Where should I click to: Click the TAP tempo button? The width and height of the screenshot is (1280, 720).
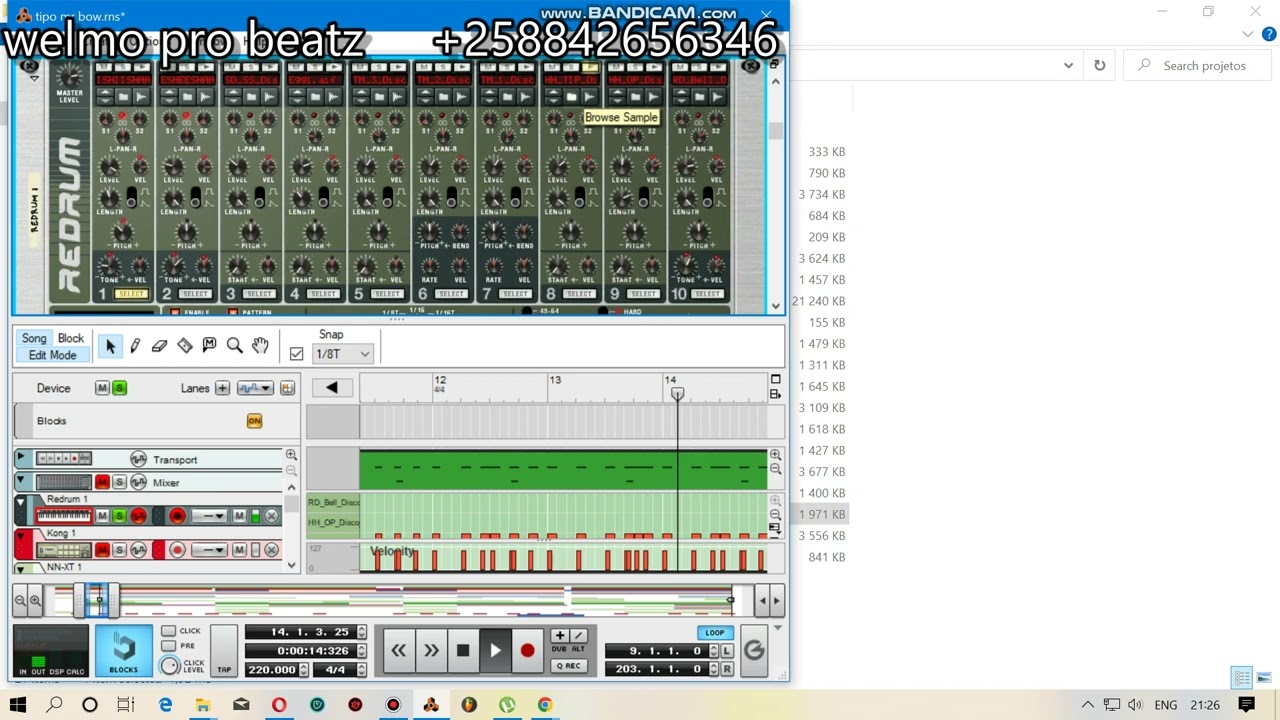coord(224,651)
